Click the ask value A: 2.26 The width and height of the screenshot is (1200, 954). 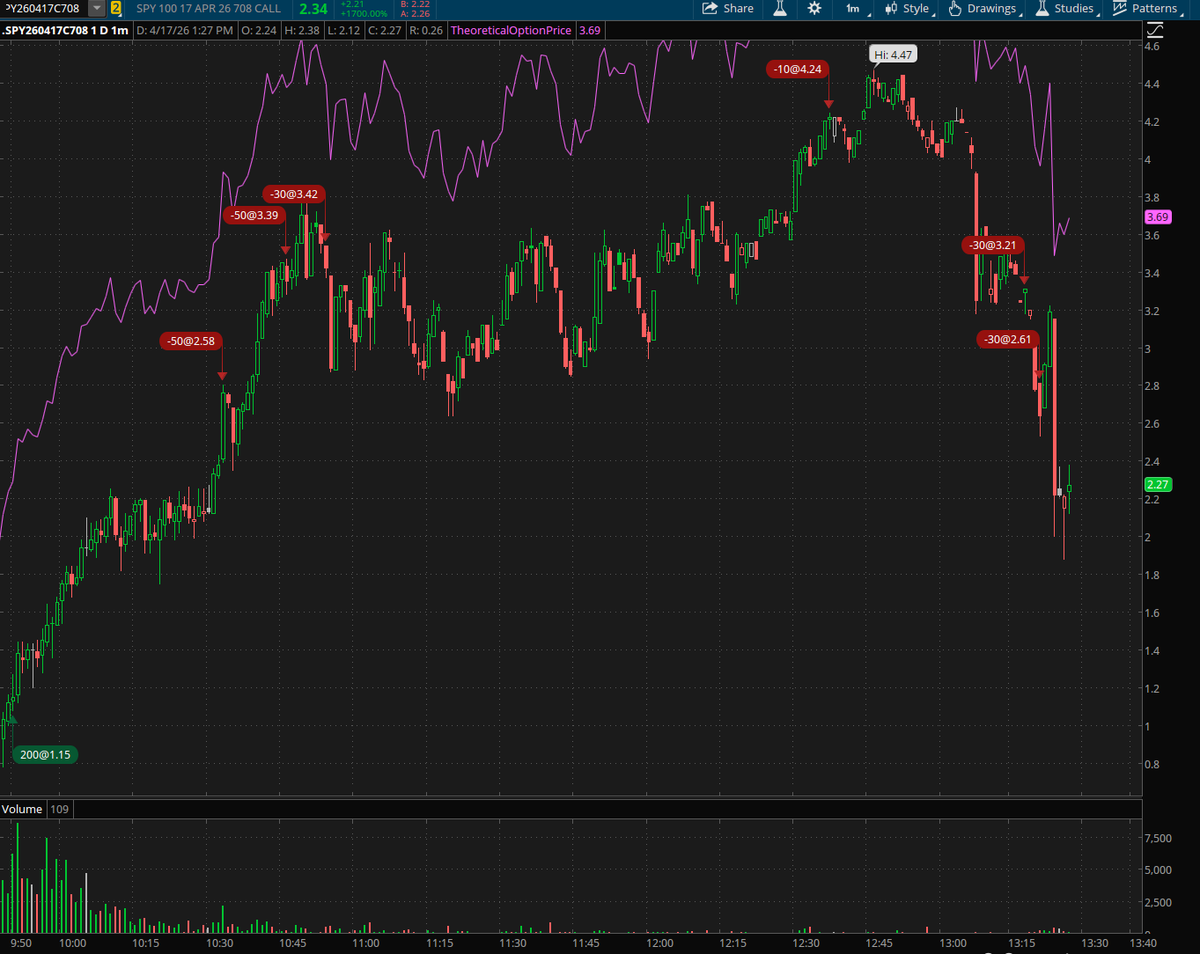415,13
